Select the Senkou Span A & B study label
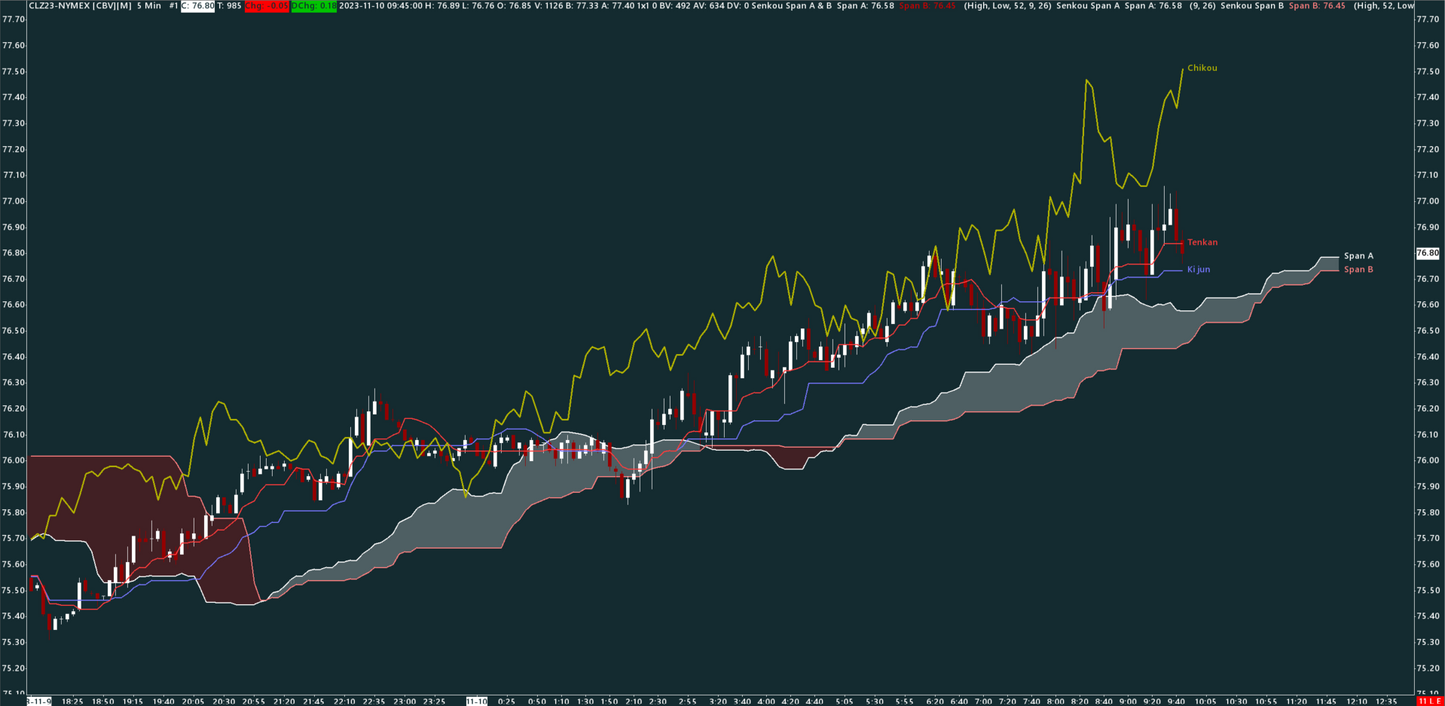The image size is (1445, 706). click(x=791, y=6)
